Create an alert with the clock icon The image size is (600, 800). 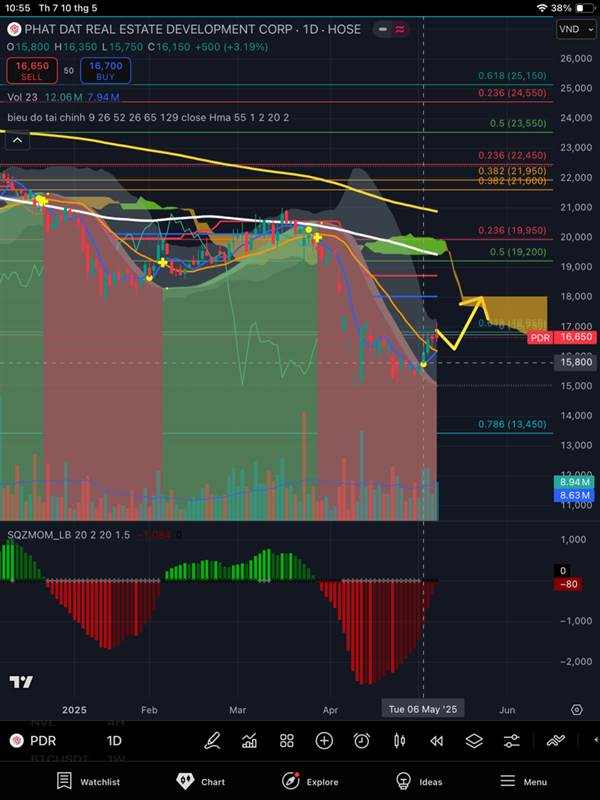coord(362,740)
